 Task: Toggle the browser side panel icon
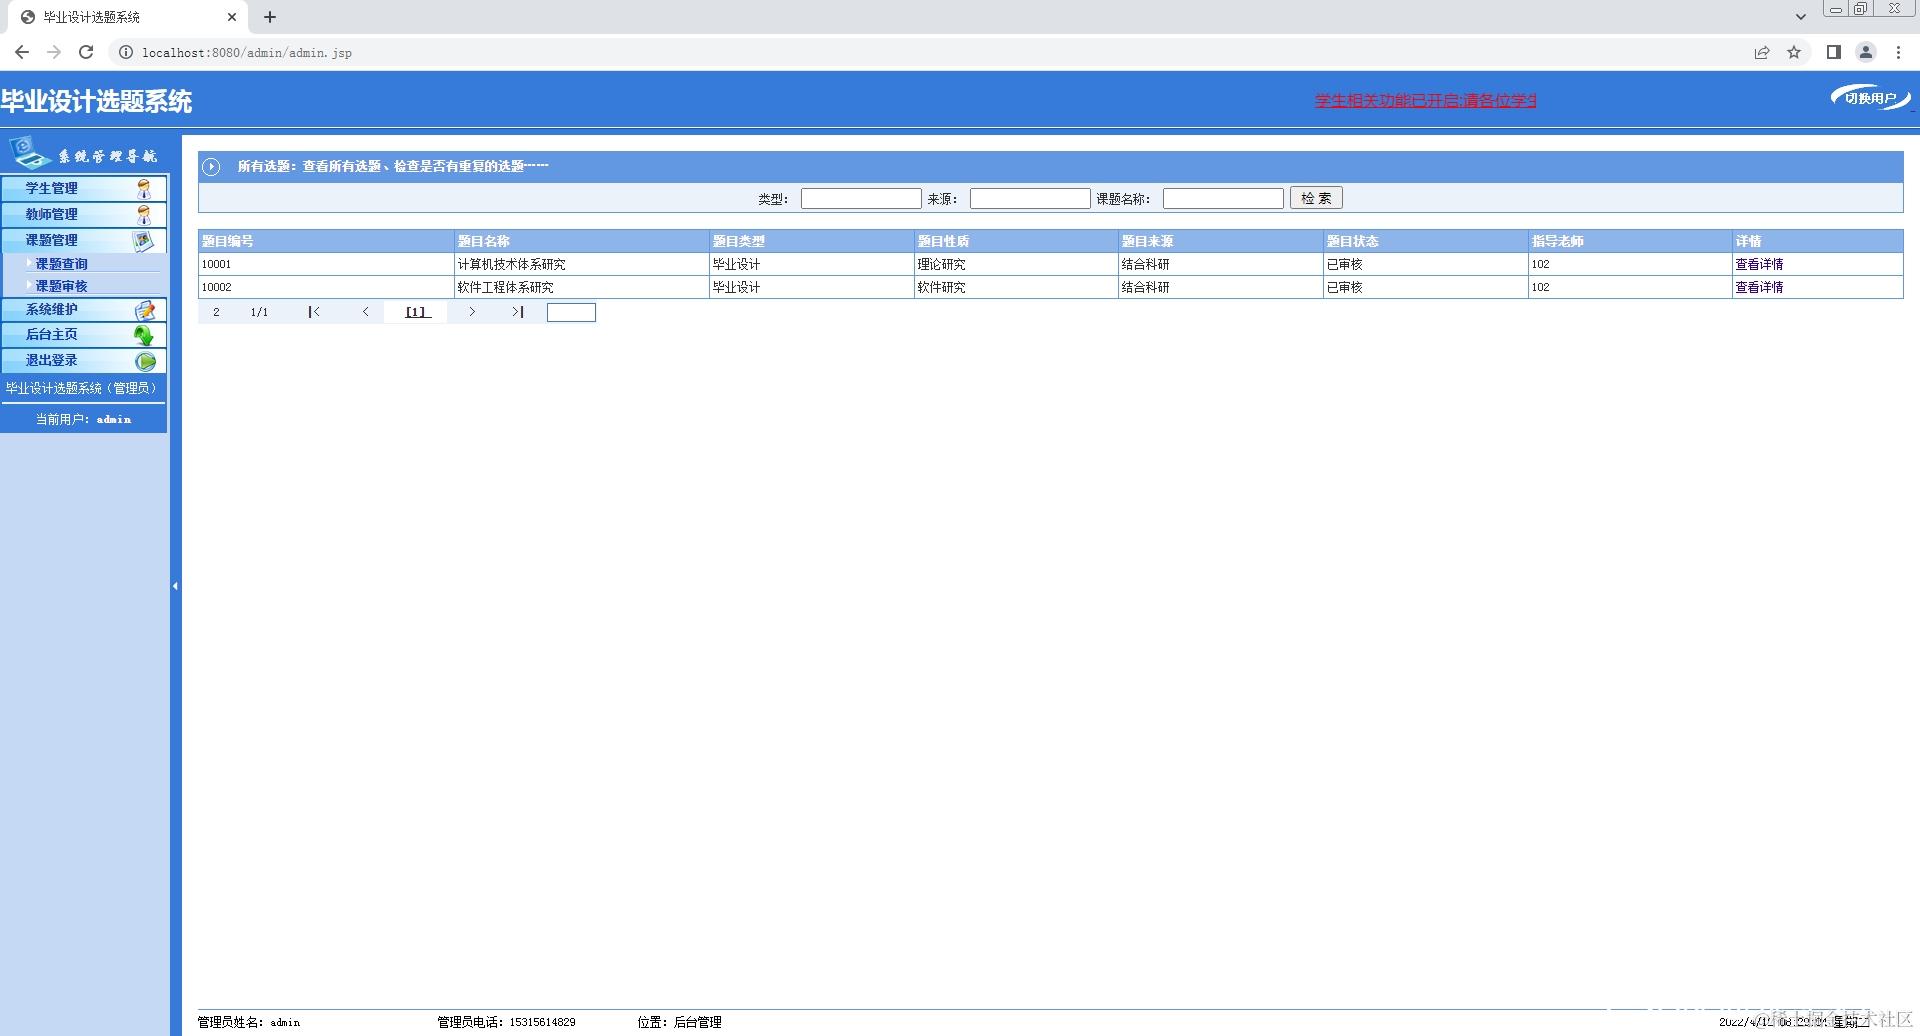1834,52
